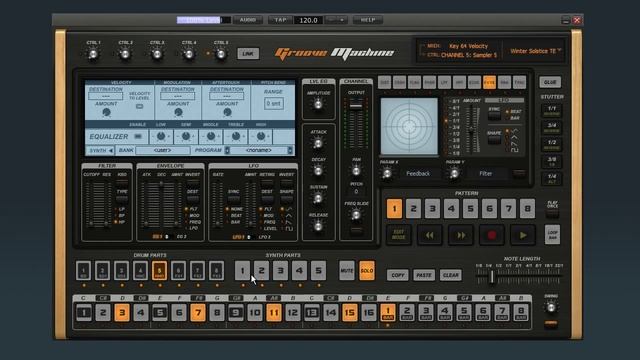This screenshot has height=360, width=640.
Task: Move the Note Length slider
Action: click(492, 277)
